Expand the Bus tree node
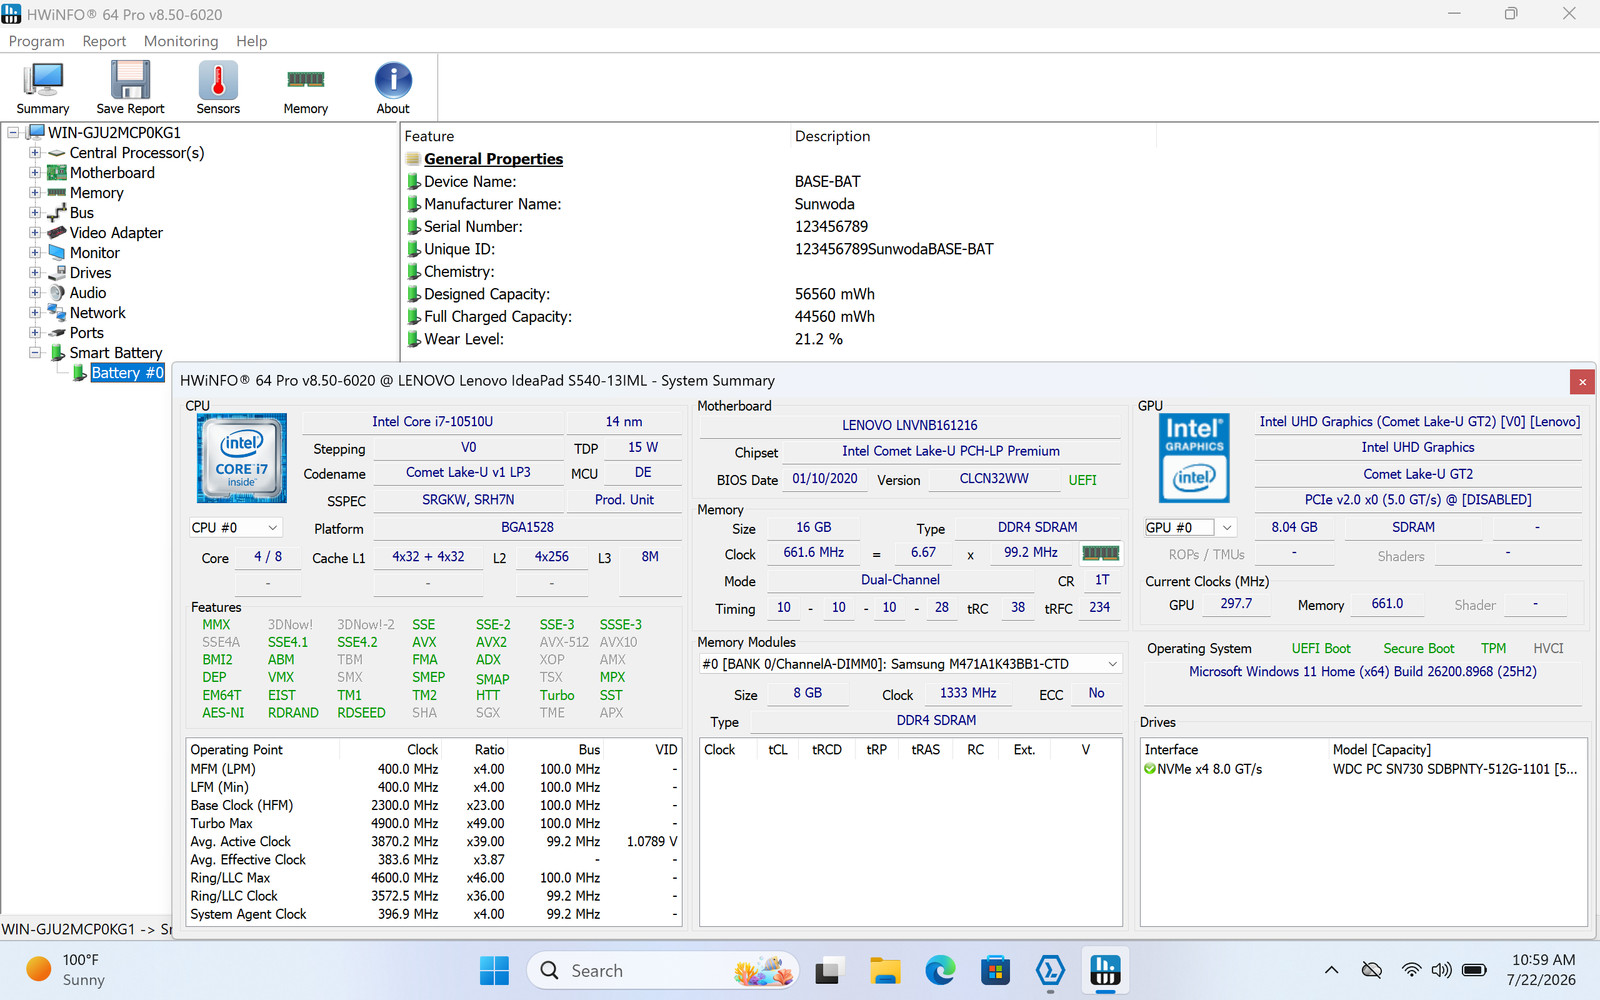 (x=35, y=213)
